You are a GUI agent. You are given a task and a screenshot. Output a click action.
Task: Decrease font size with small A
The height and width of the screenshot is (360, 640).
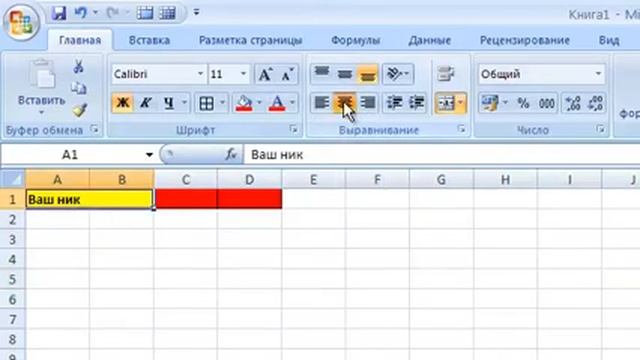click(x=287, y=74)
